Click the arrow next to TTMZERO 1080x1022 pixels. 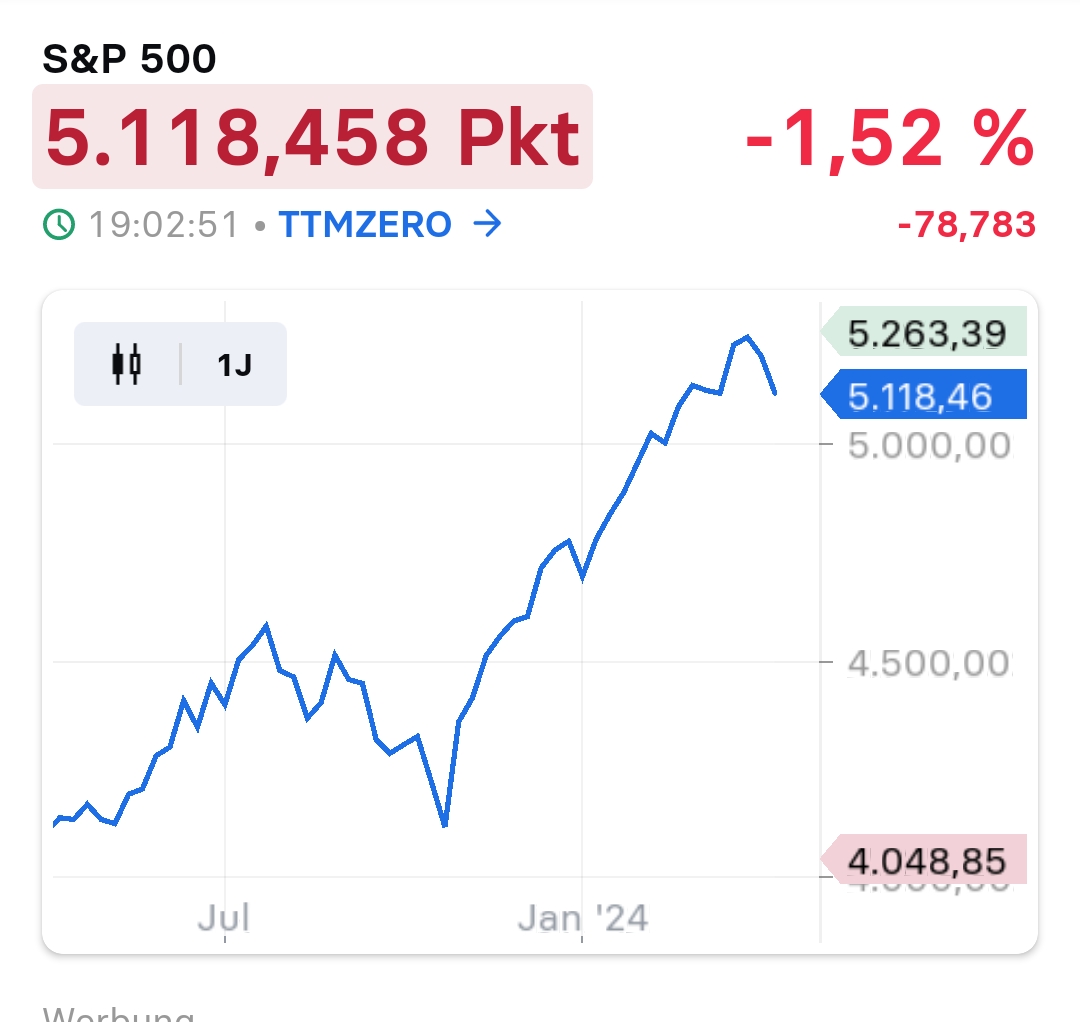pos(486,225)
